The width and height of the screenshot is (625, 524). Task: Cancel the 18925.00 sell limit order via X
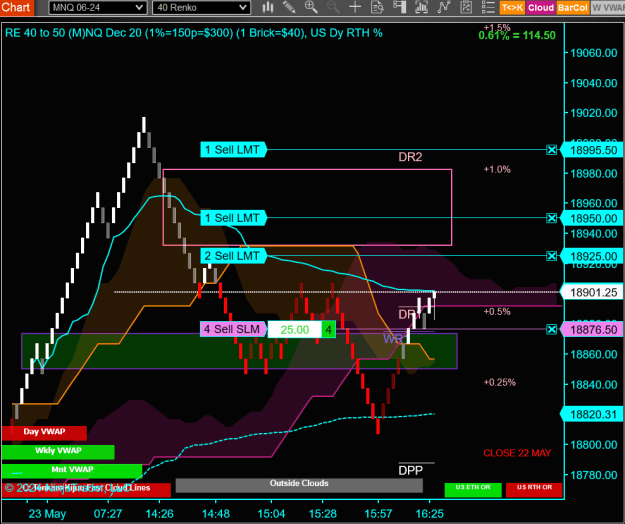552,255
